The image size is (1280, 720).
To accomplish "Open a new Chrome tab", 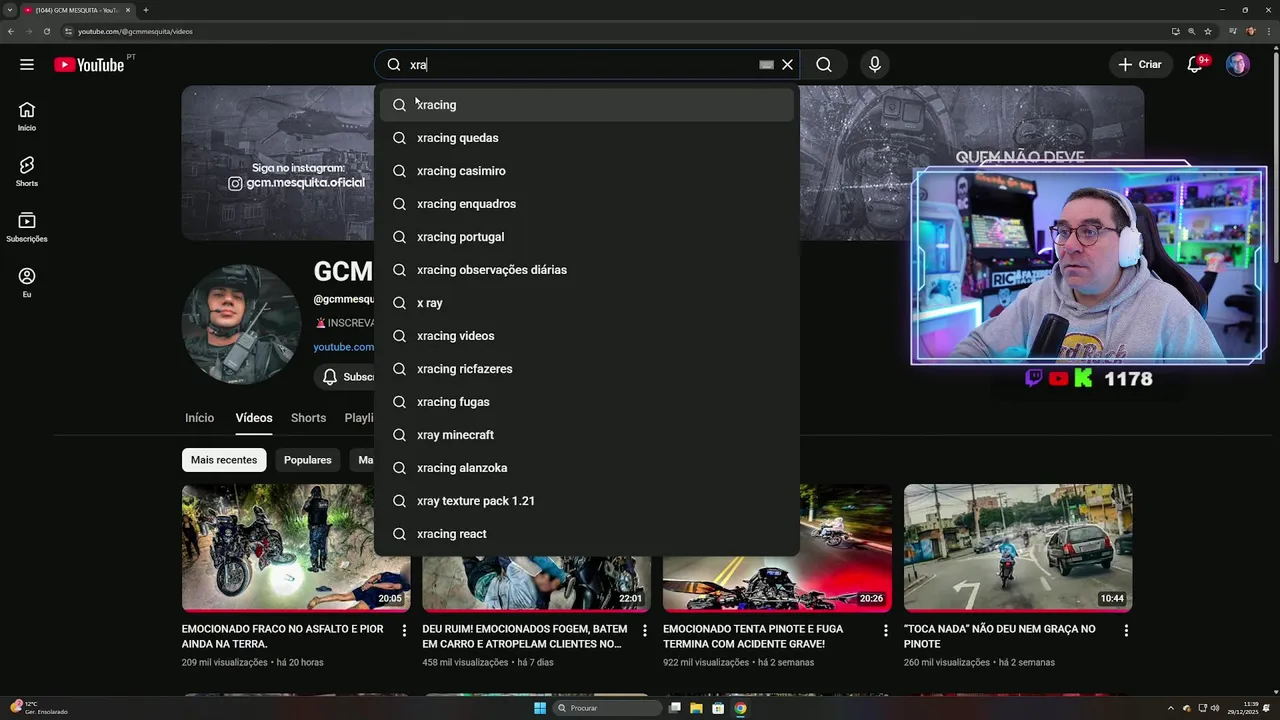I will tap(146, 10).
